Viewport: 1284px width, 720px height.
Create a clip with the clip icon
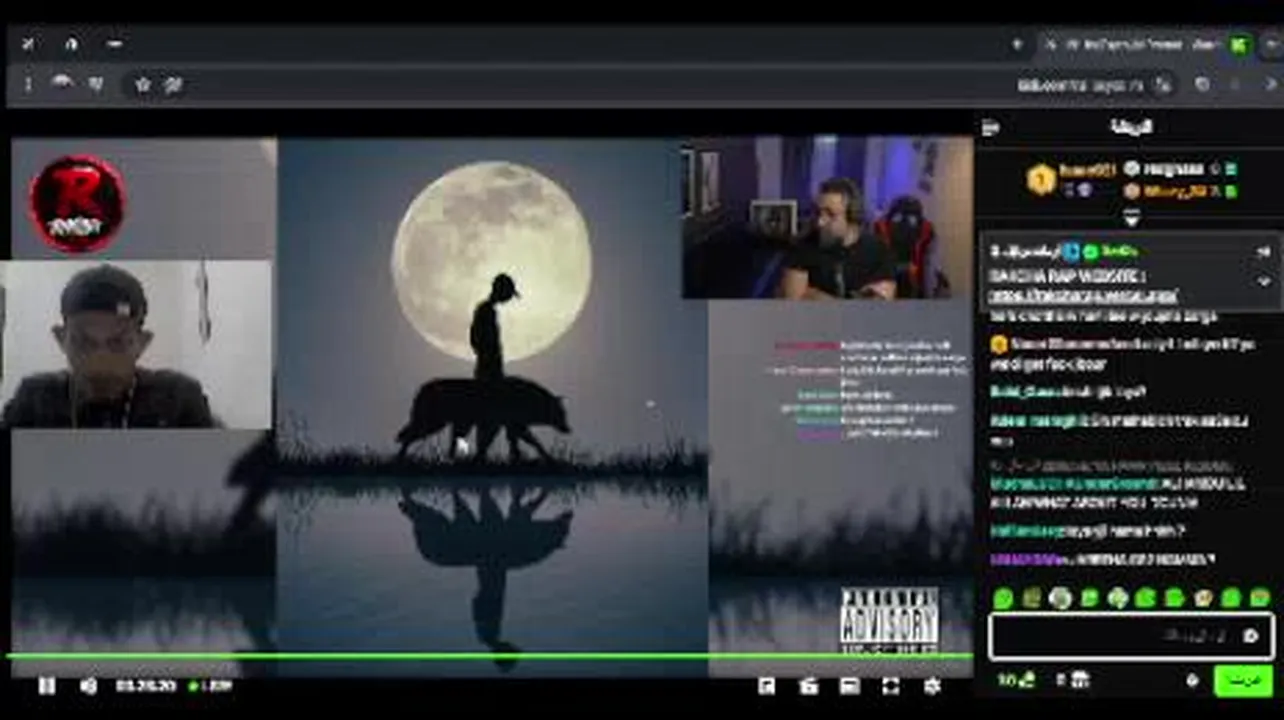(x=808, y=686)
